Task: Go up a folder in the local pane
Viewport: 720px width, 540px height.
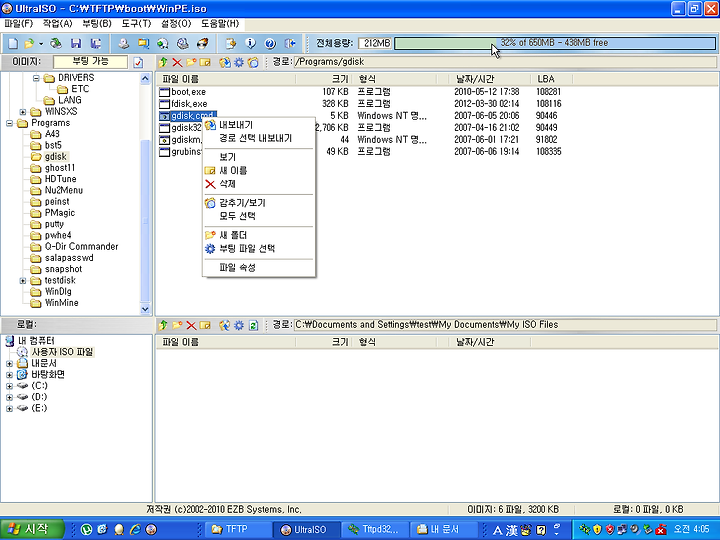Action: click(163, 325)
